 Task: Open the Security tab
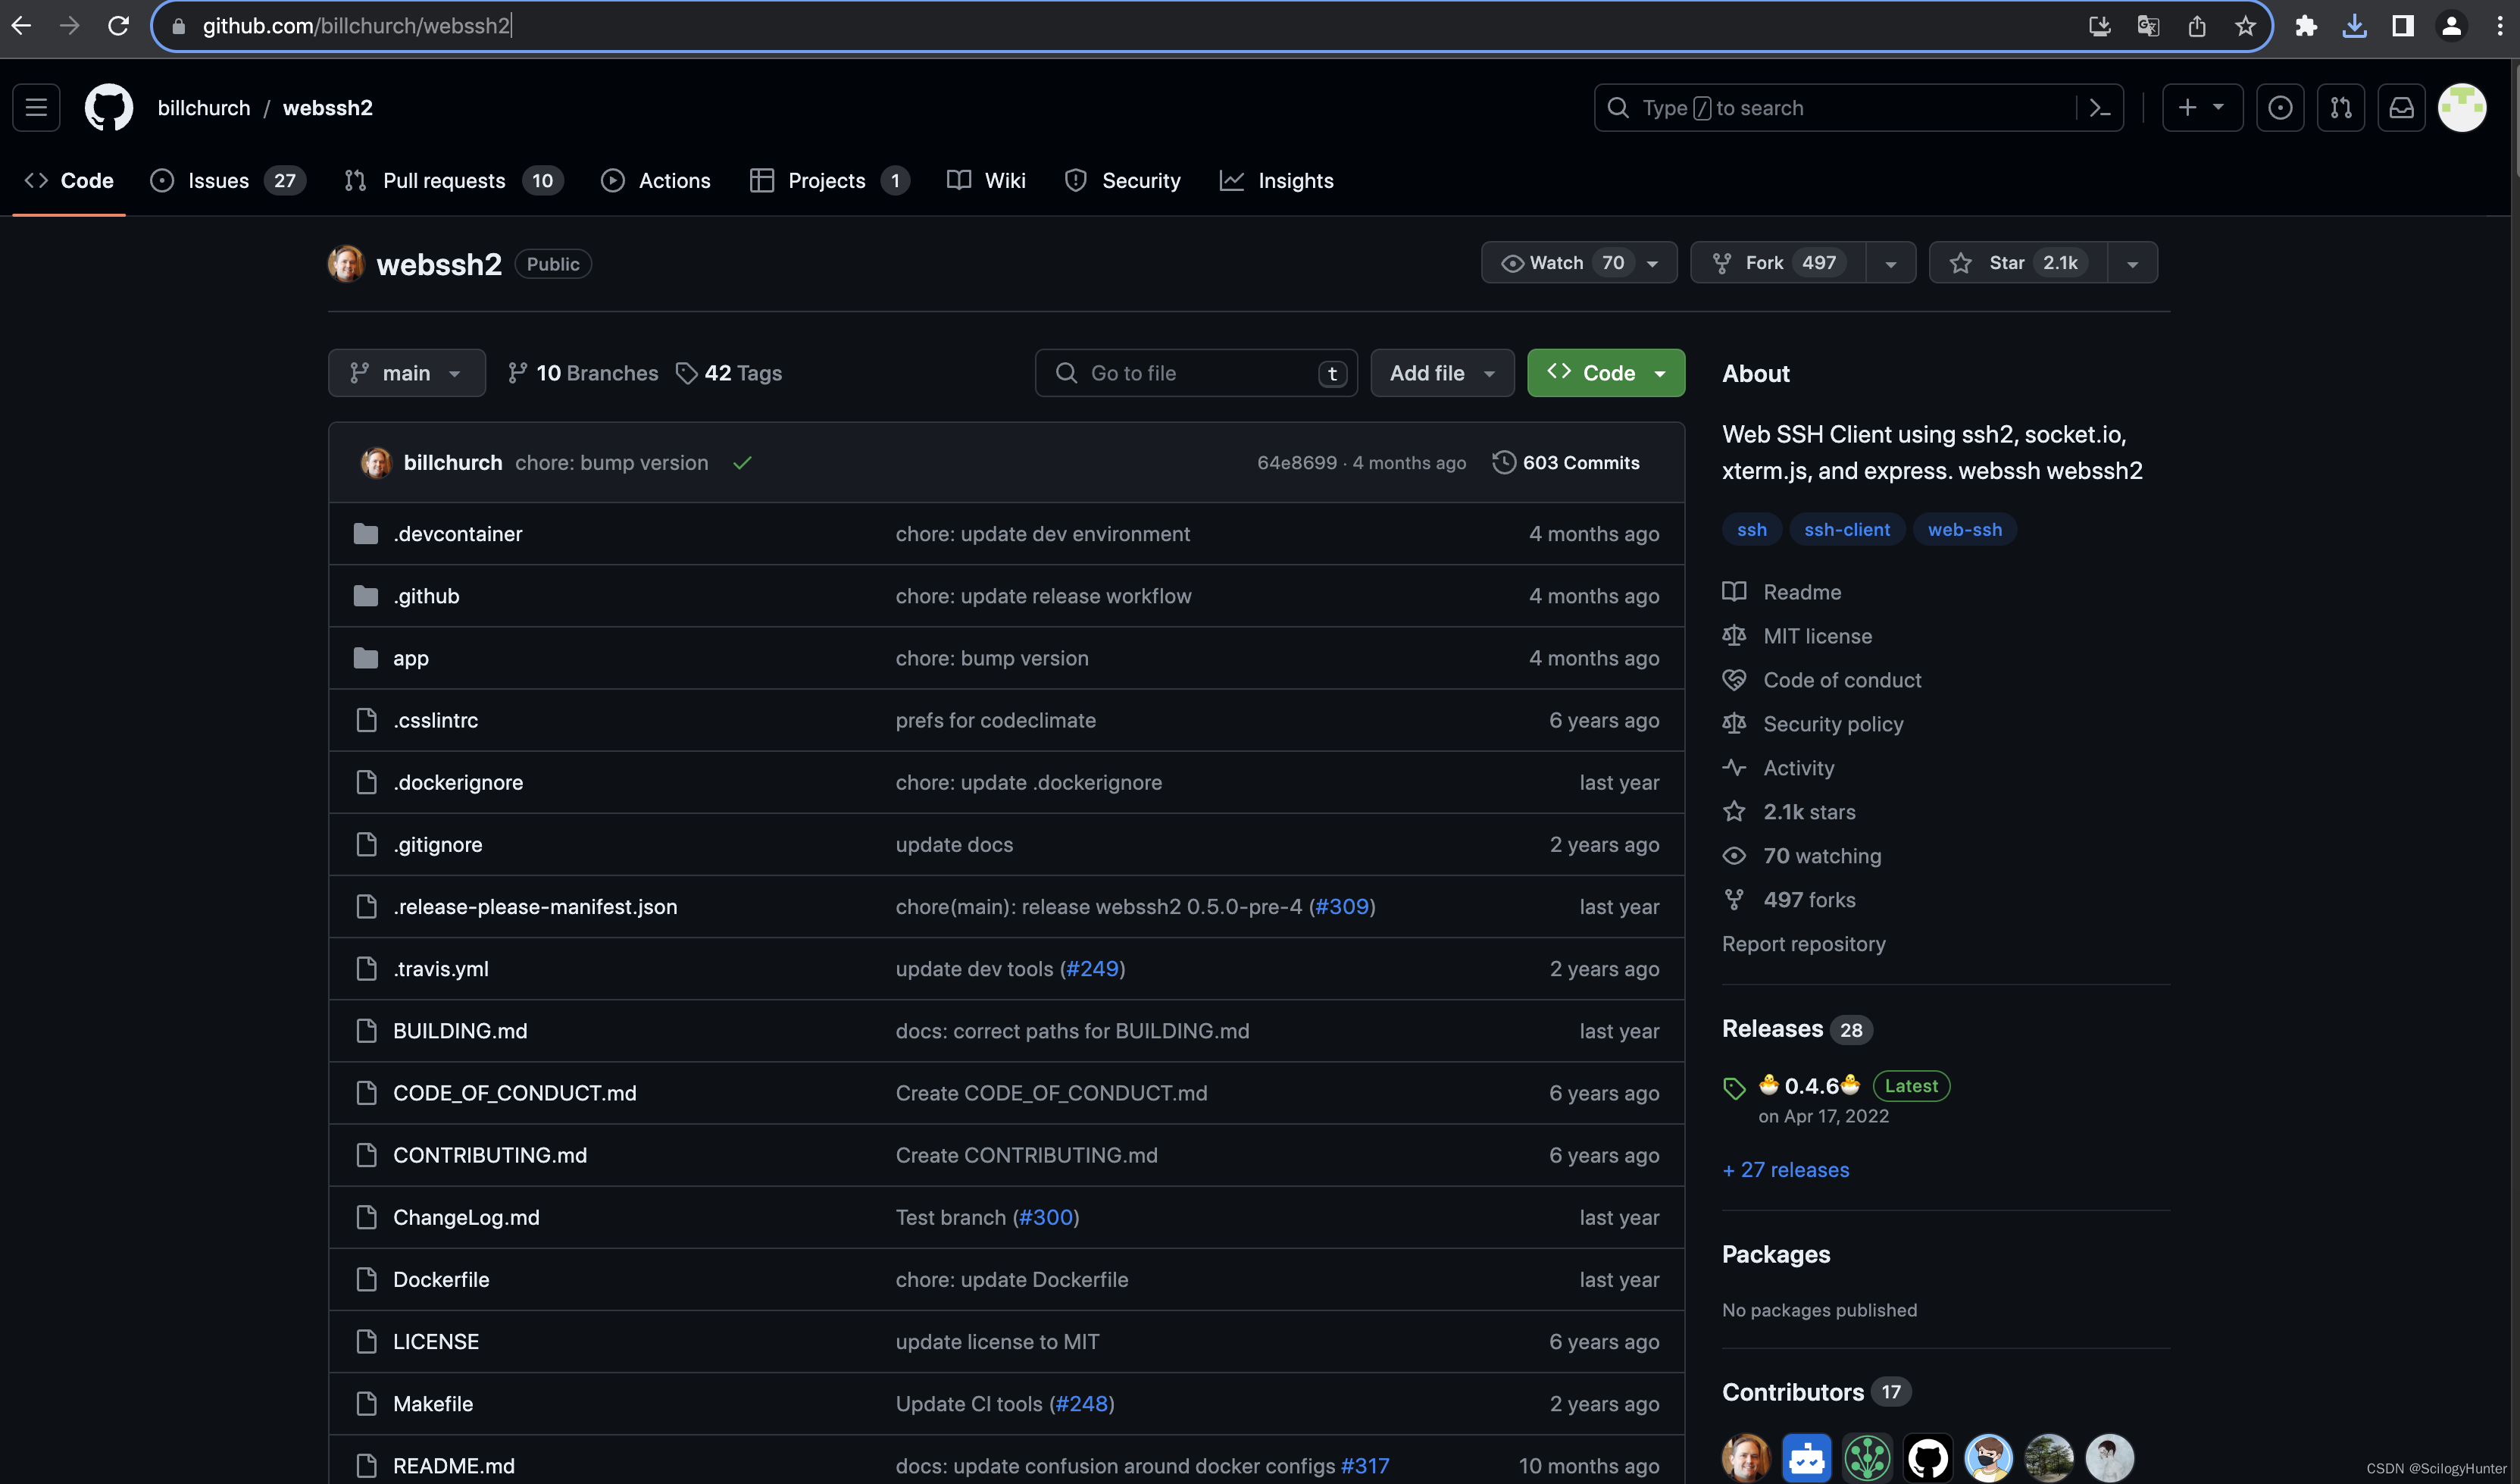pos(1122,181)
